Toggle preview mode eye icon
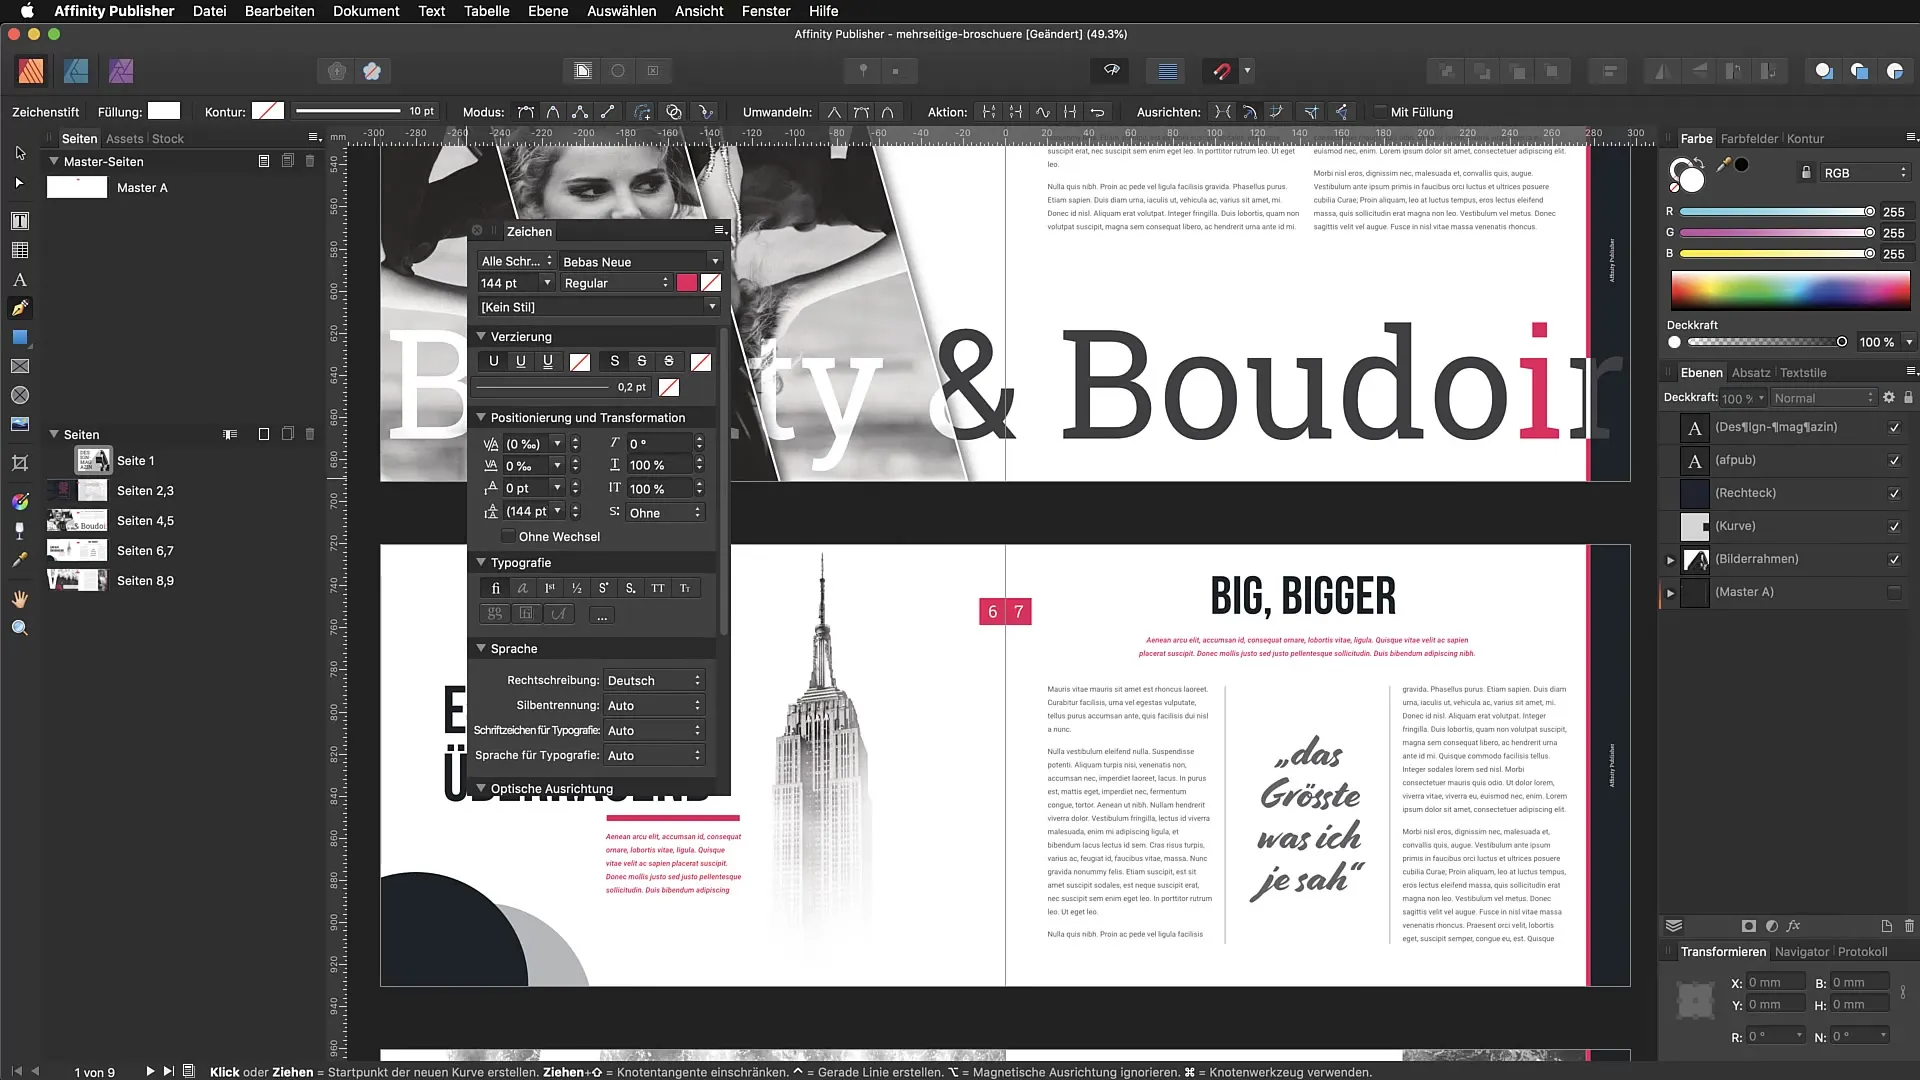1920x1080 pixels. 1111,71
